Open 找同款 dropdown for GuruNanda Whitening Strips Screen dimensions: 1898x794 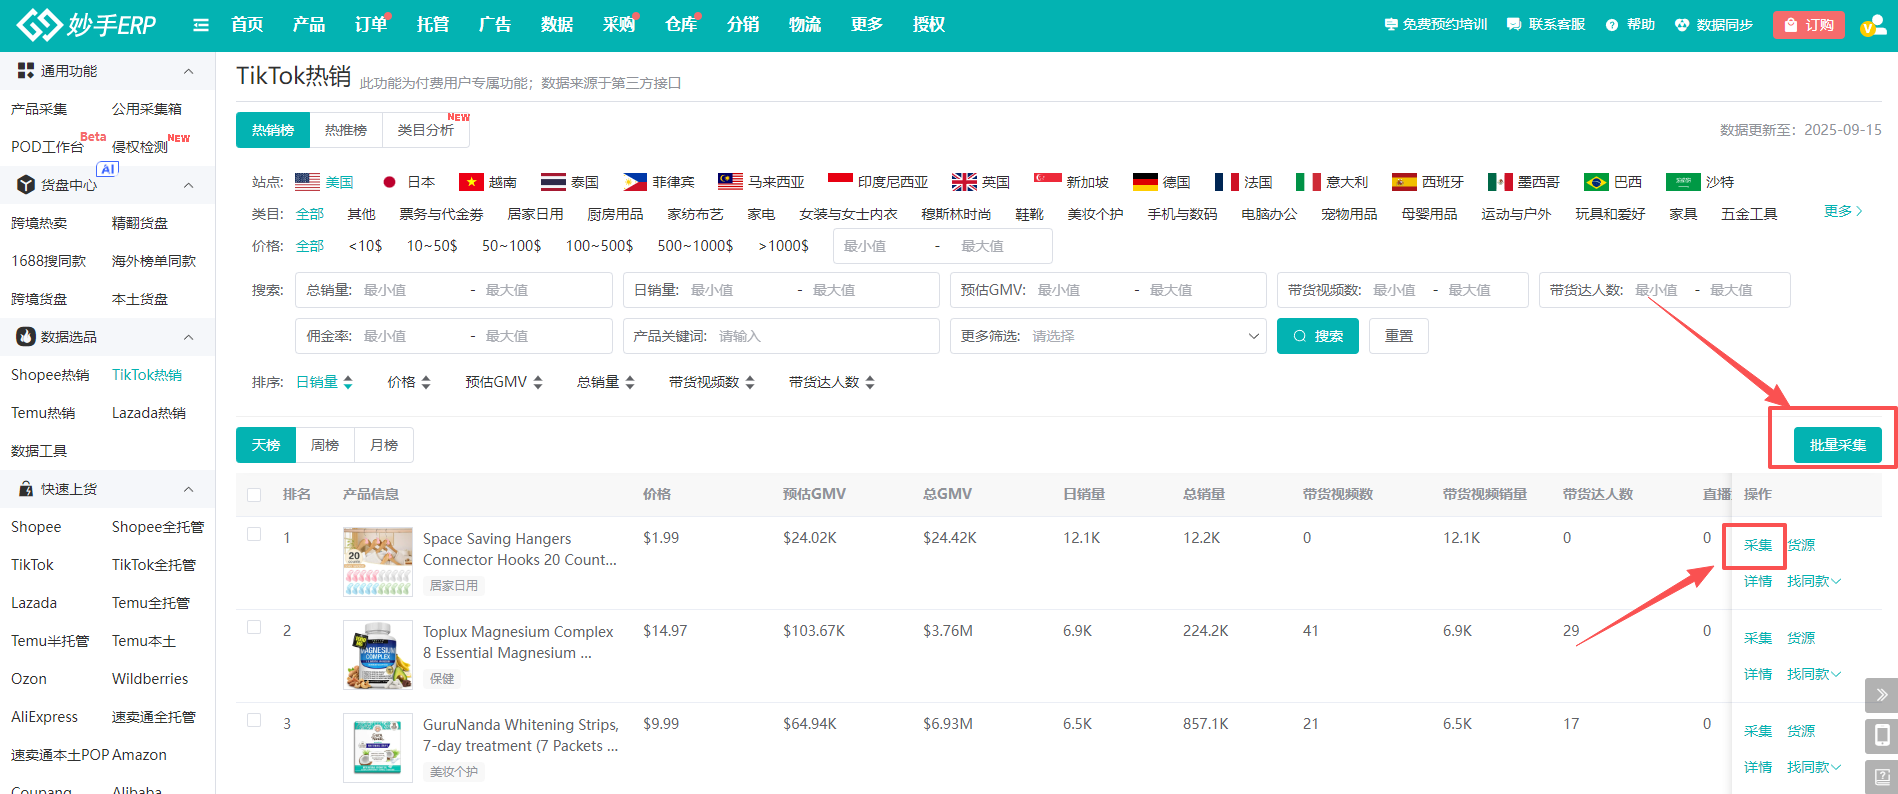[x=1814, y=767]
